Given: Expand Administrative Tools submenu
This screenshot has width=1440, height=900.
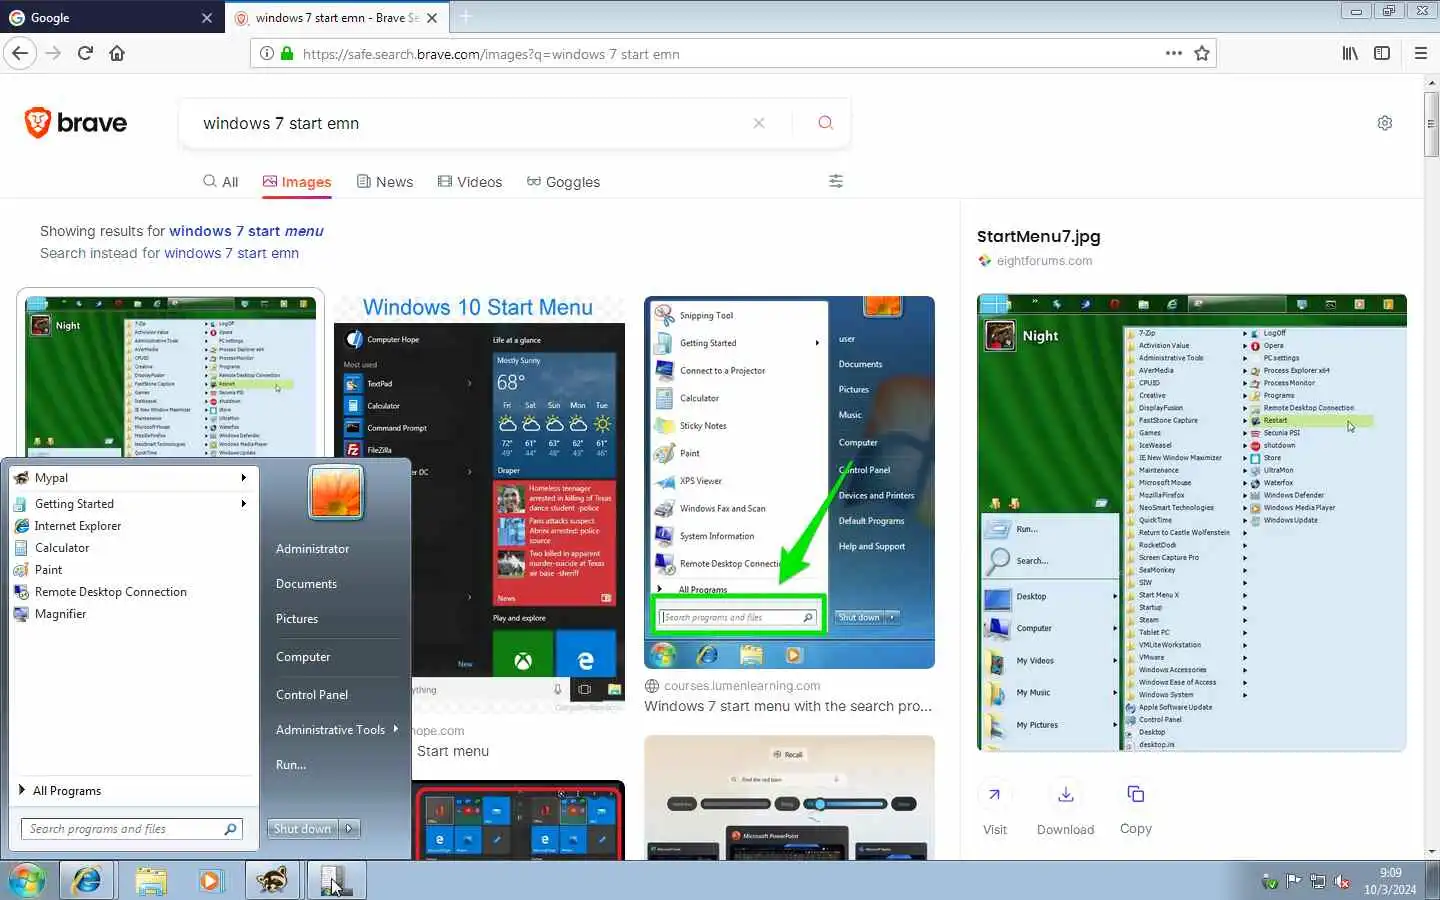Looking at the screenshot, I should 336,730.
